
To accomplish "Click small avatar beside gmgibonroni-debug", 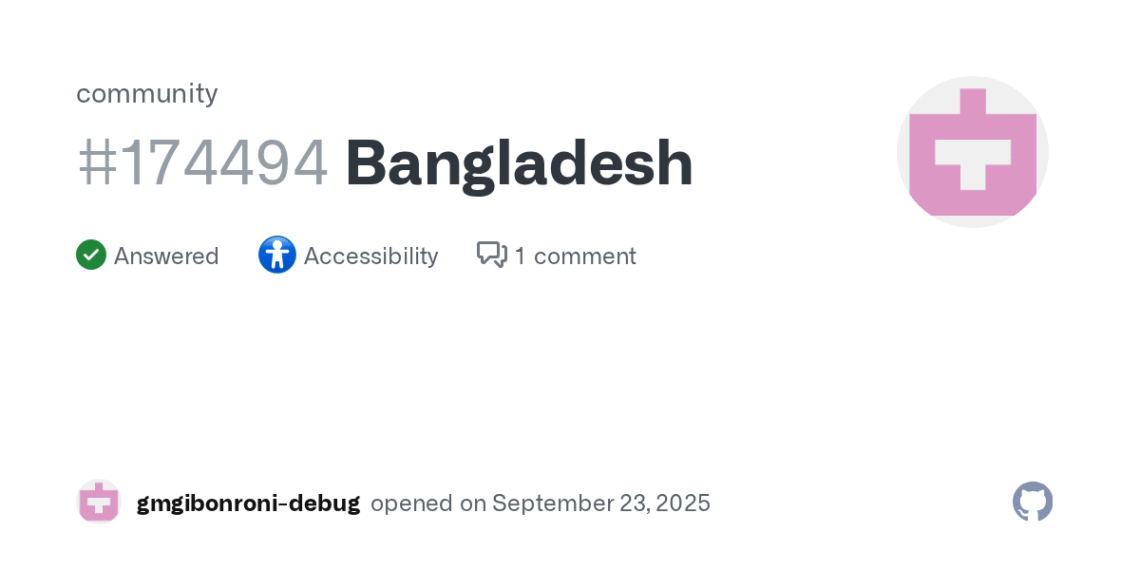I will tap(99, 502).
